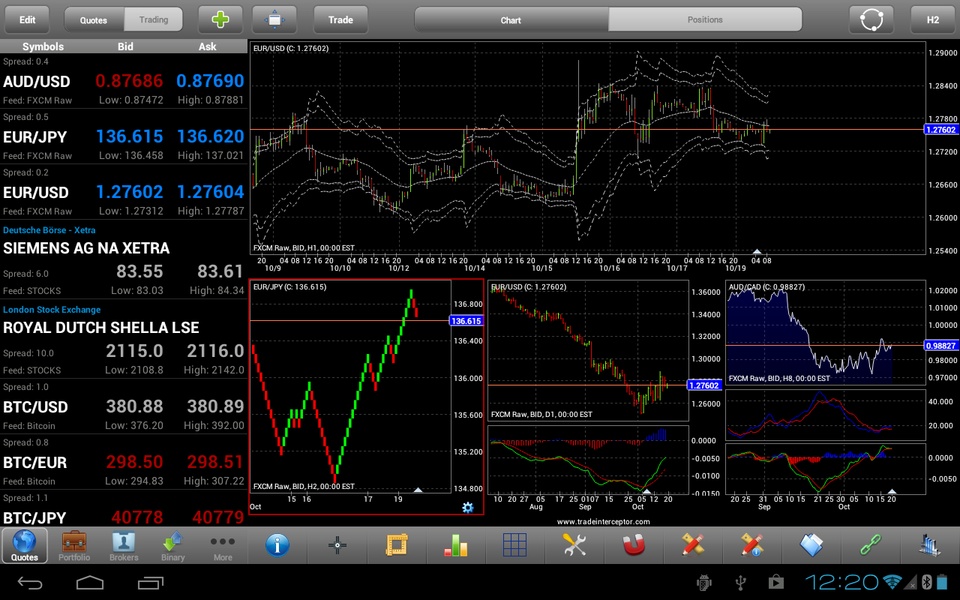Open the More bottom tab
The width and height of the screenshot is (960, 600).
(222, 546)
